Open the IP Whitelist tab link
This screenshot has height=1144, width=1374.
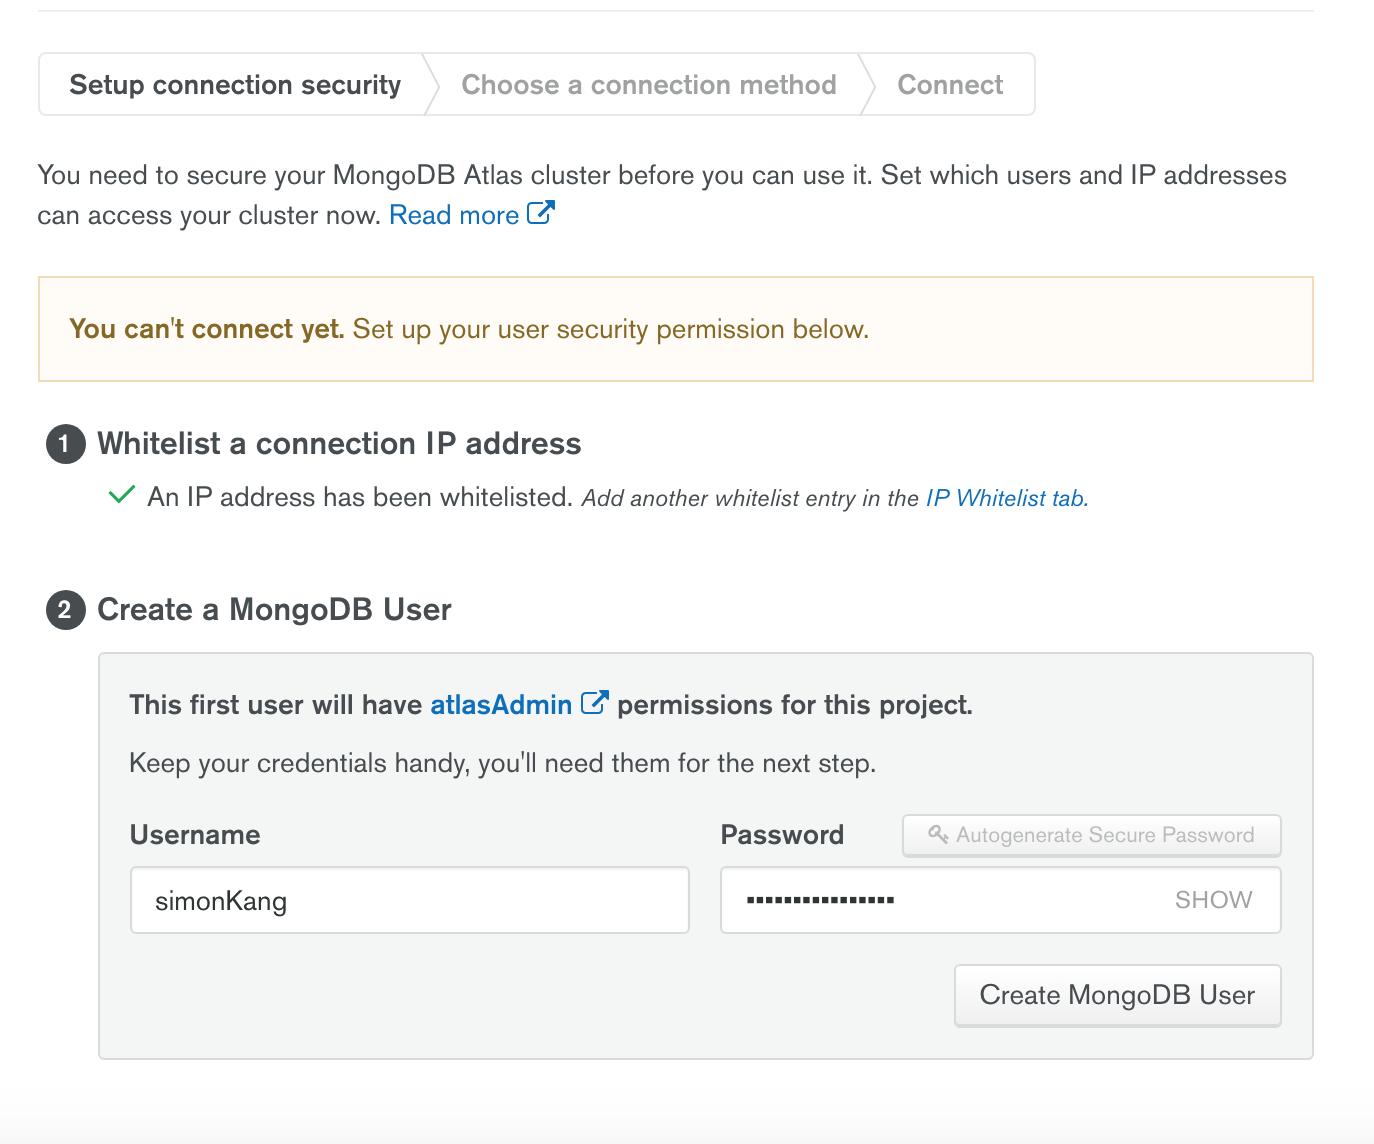[x=1007, y=498]
